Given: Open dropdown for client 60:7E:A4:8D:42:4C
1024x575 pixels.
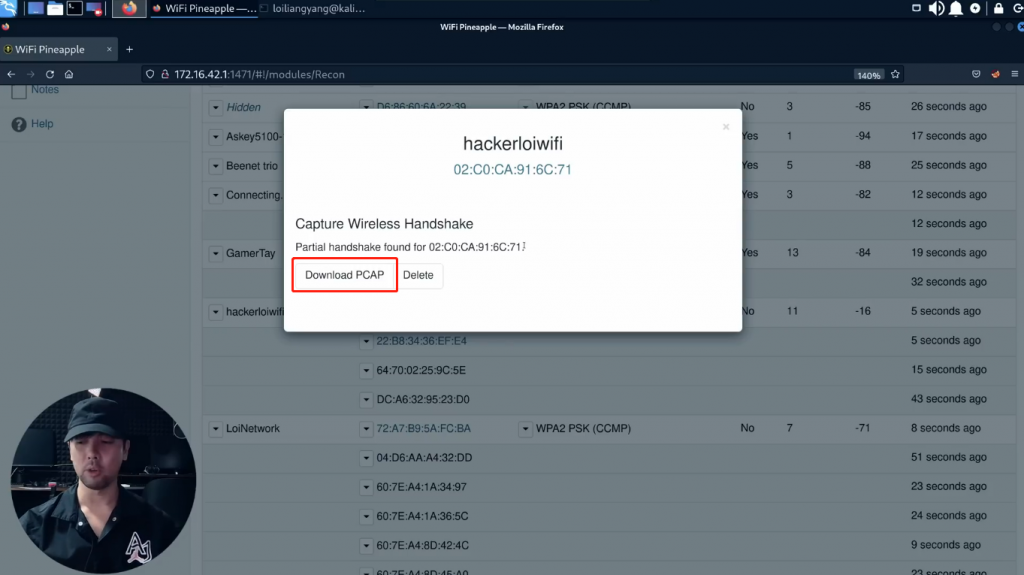Looking at the screenshot, I should tap(366, 546).
